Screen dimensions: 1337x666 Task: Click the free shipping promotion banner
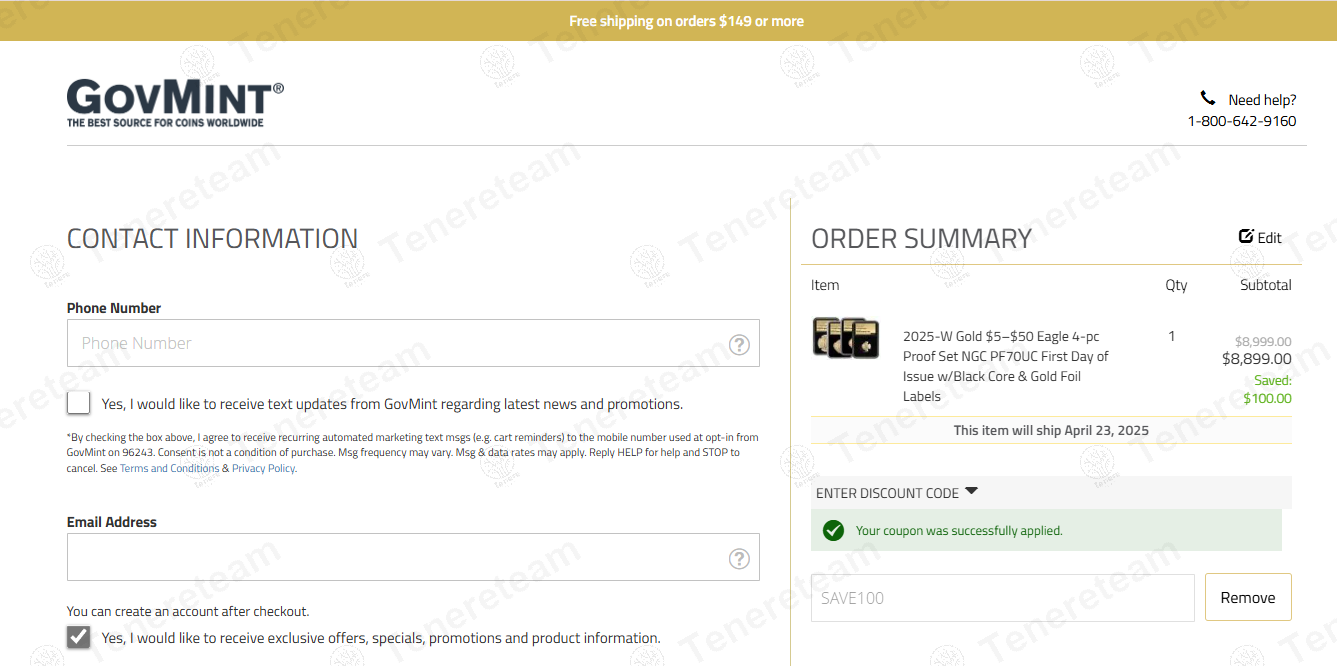(686, 21)
